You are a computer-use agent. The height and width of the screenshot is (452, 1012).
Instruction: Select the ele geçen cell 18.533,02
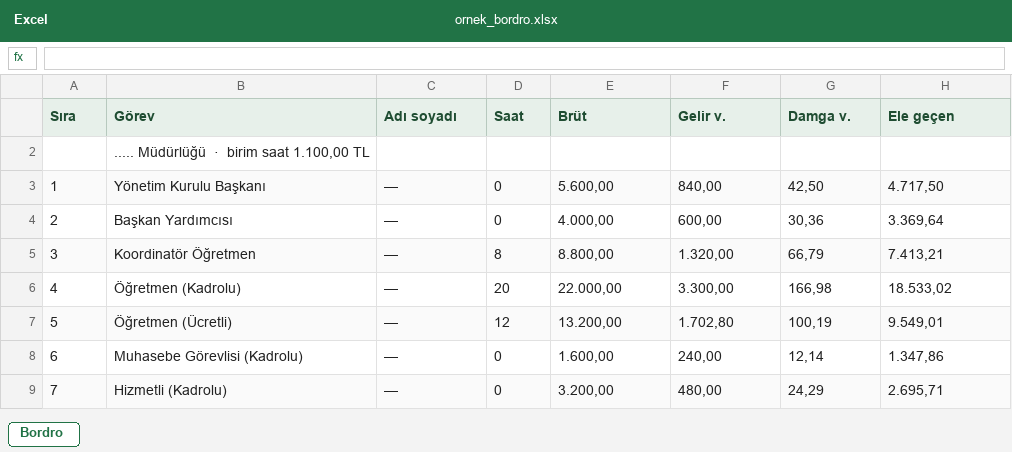tap(946, 289)
